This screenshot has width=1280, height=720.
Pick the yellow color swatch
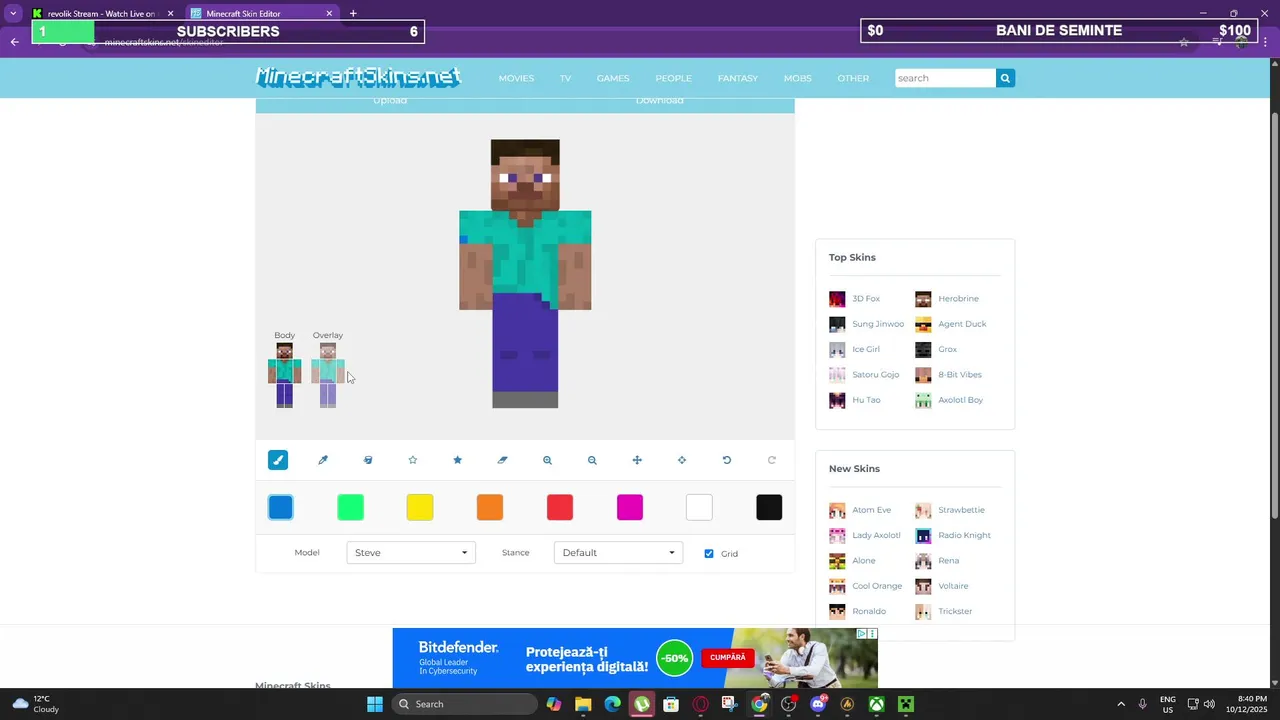(420, 507)
